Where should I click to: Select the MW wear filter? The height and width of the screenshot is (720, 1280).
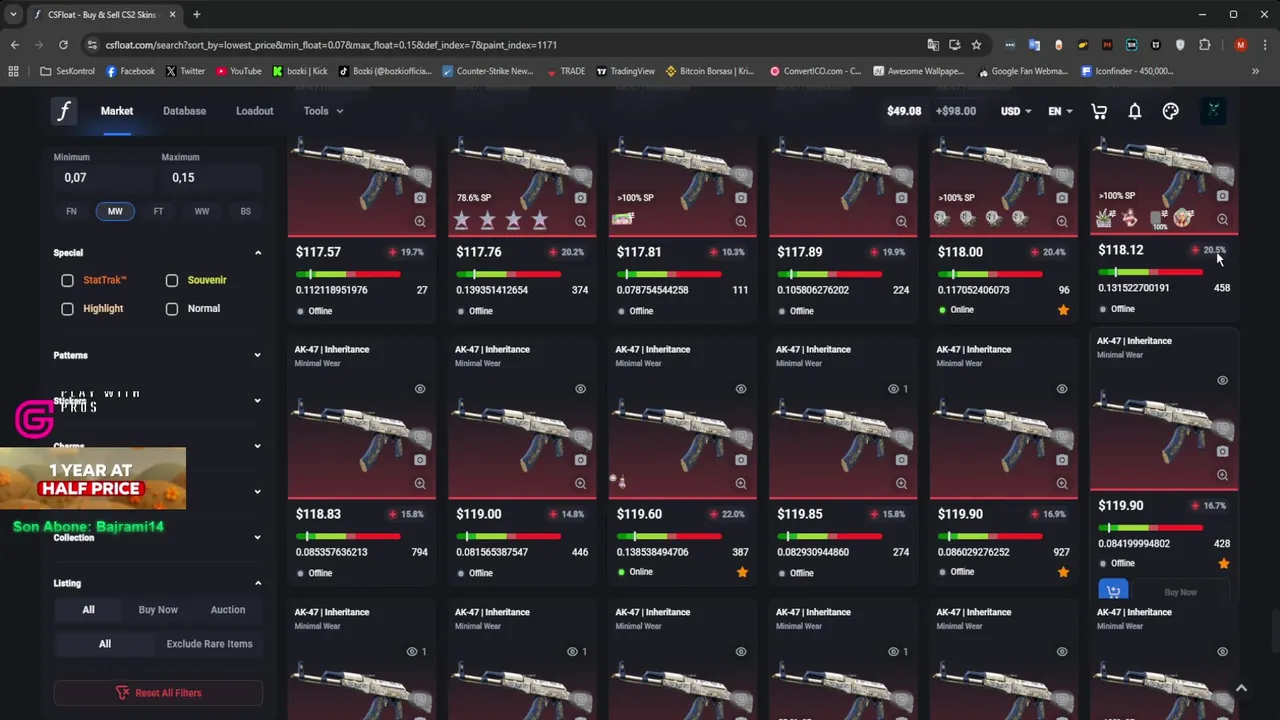[115, 211]
